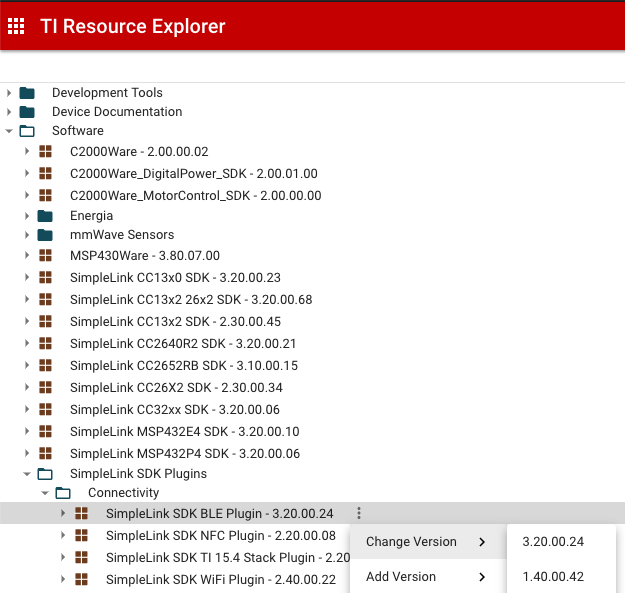Image resolution: width=625 pixels, height=593 pixels.
Task: Click the Development Tools folder icon
Action: pyautogui.click(x=27, y=93)
